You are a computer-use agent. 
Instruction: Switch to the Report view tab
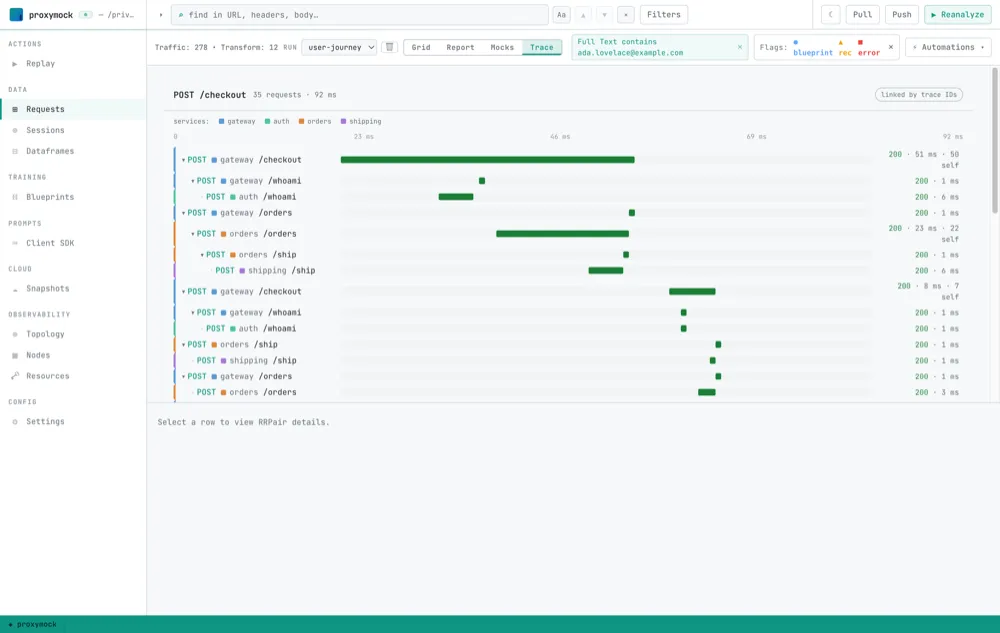tap(460, 47)
